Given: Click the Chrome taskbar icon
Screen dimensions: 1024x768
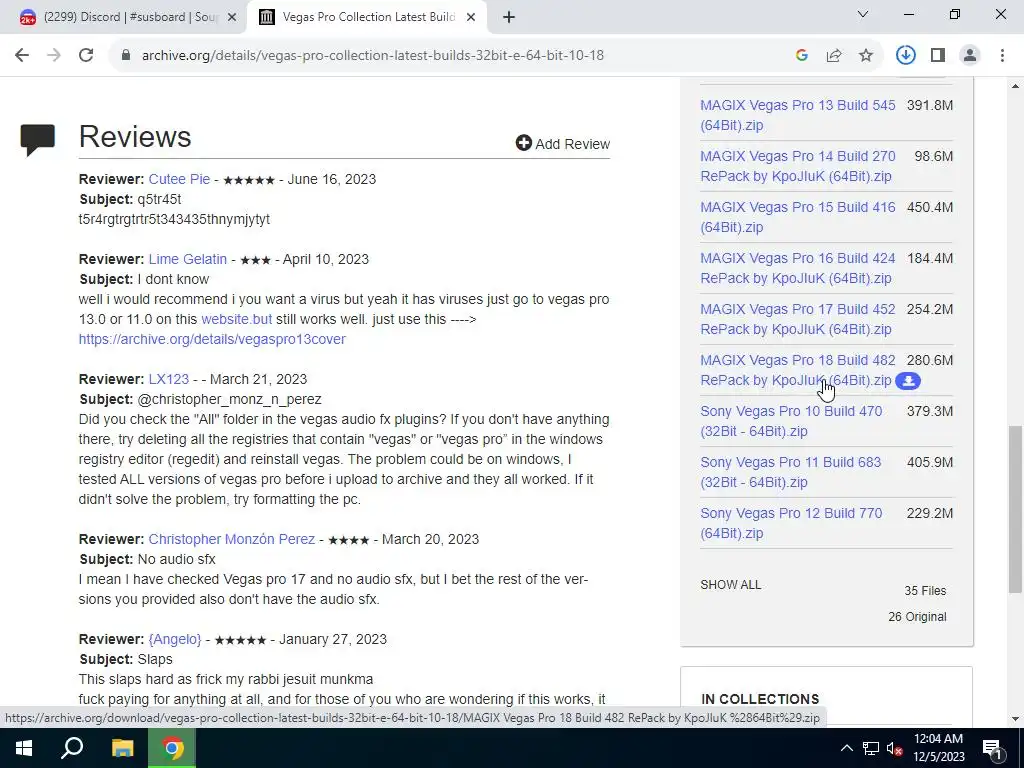Looking at the screenshot, I should (172, 748).
